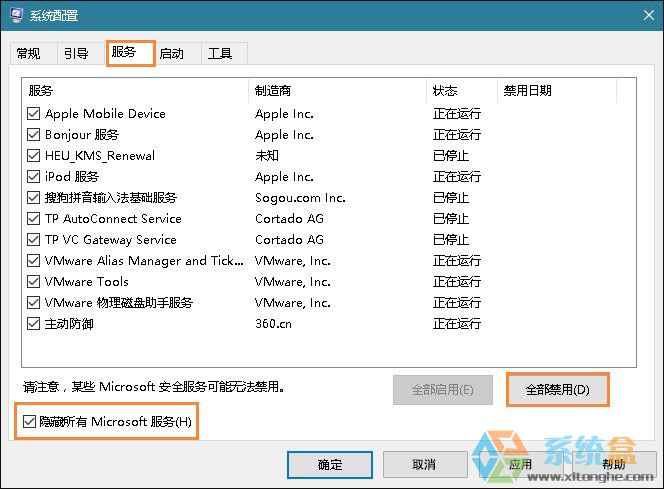Open the 工具 tab
This screenshot has height=489, width=664.
pos(224,53)
